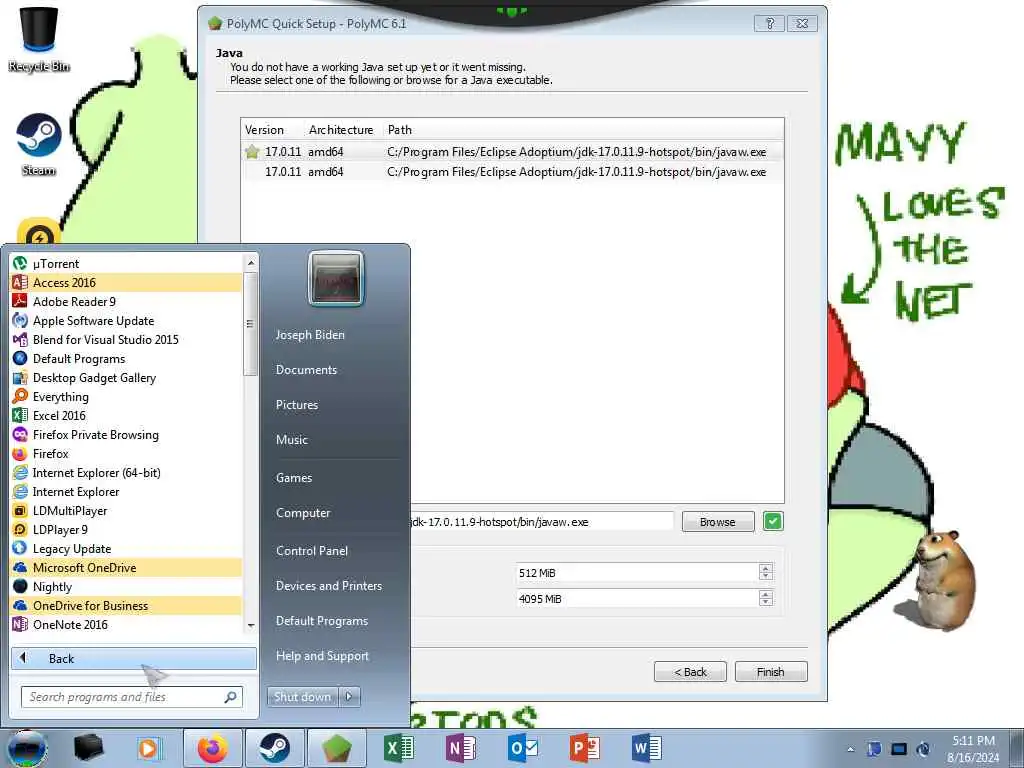
Task: Launch Nightly browser
Action: [126, 586]
